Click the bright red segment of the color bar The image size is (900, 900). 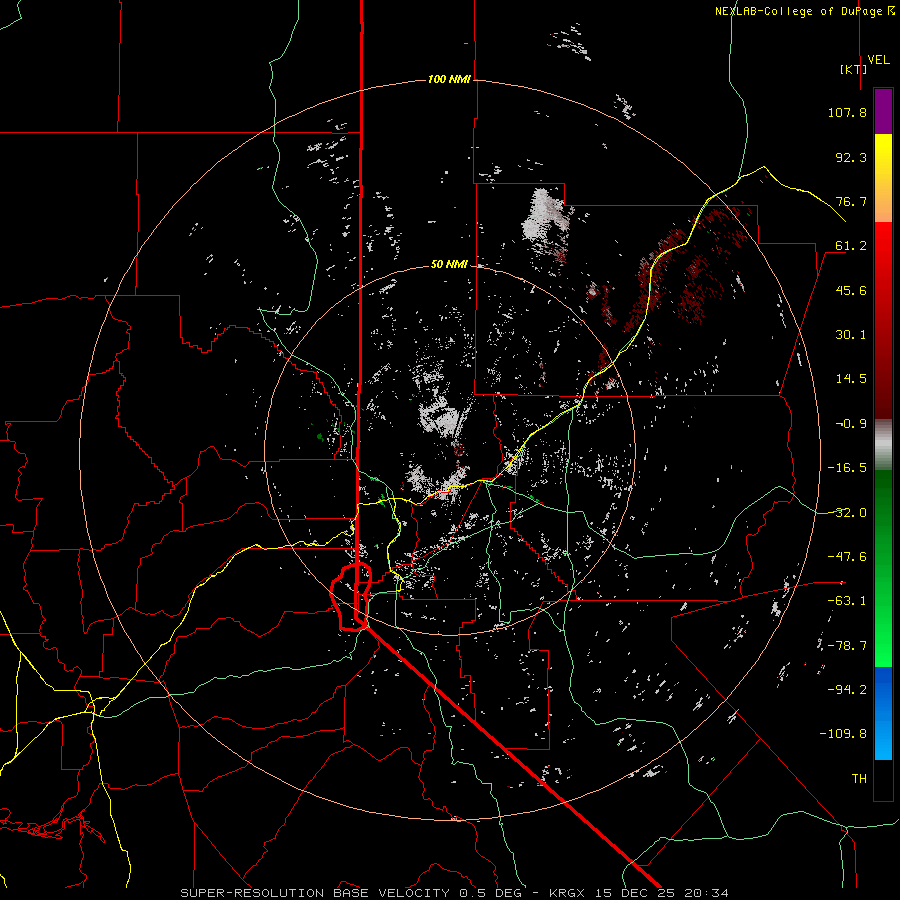click(883, 247)
